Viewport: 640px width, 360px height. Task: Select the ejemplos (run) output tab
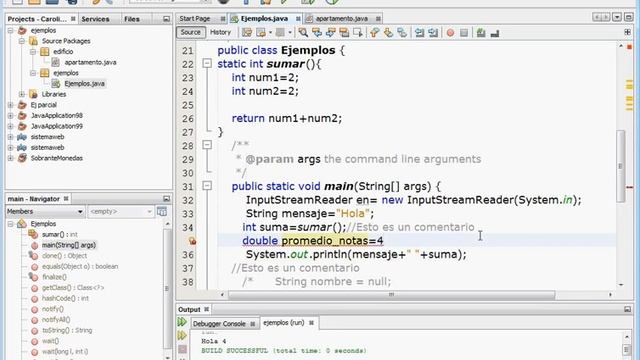pos(284,323)
